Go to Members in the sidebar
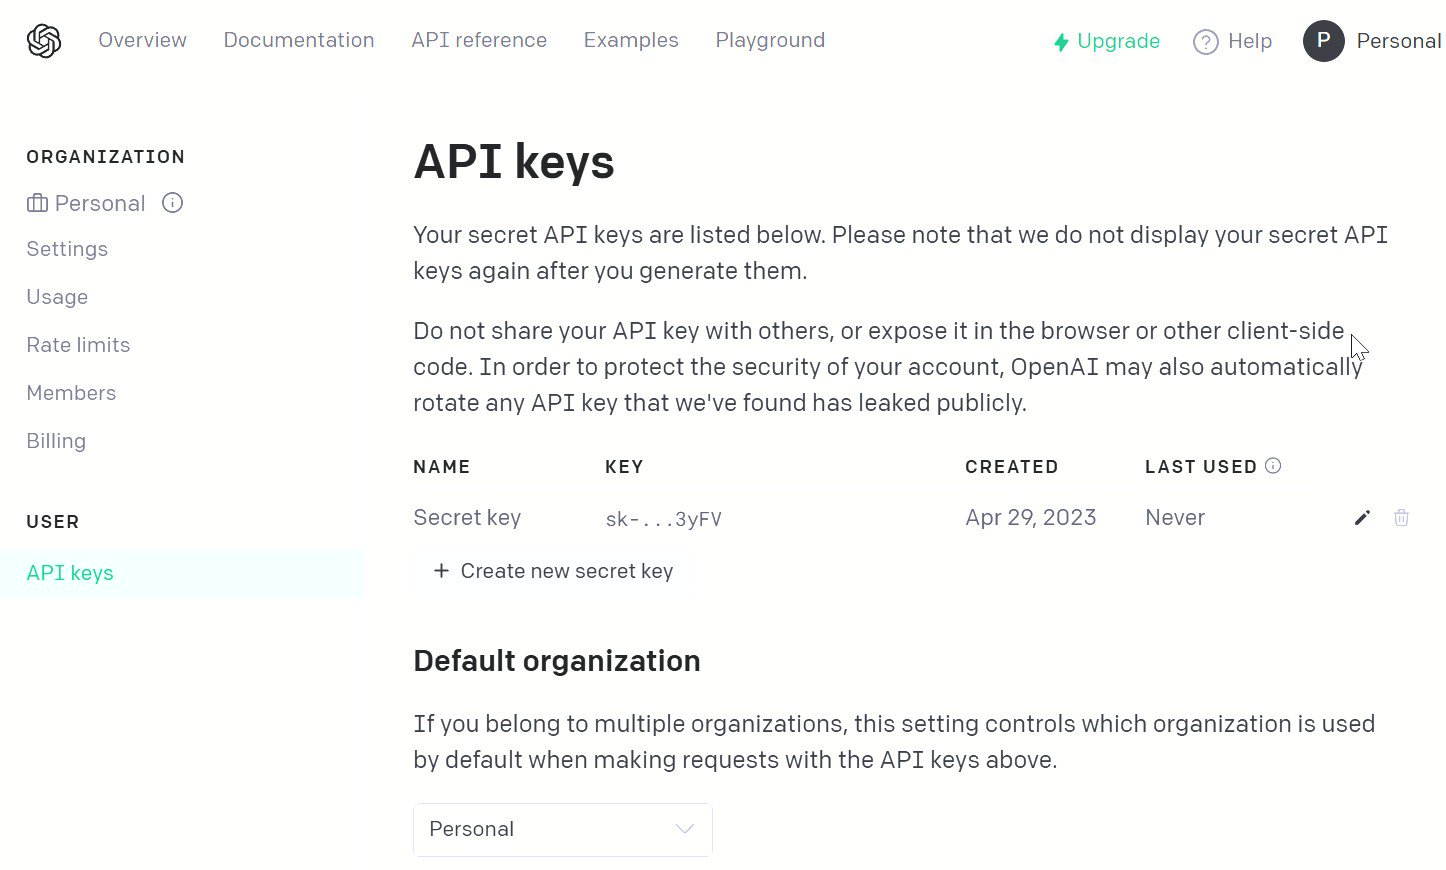 click(71, 393)
